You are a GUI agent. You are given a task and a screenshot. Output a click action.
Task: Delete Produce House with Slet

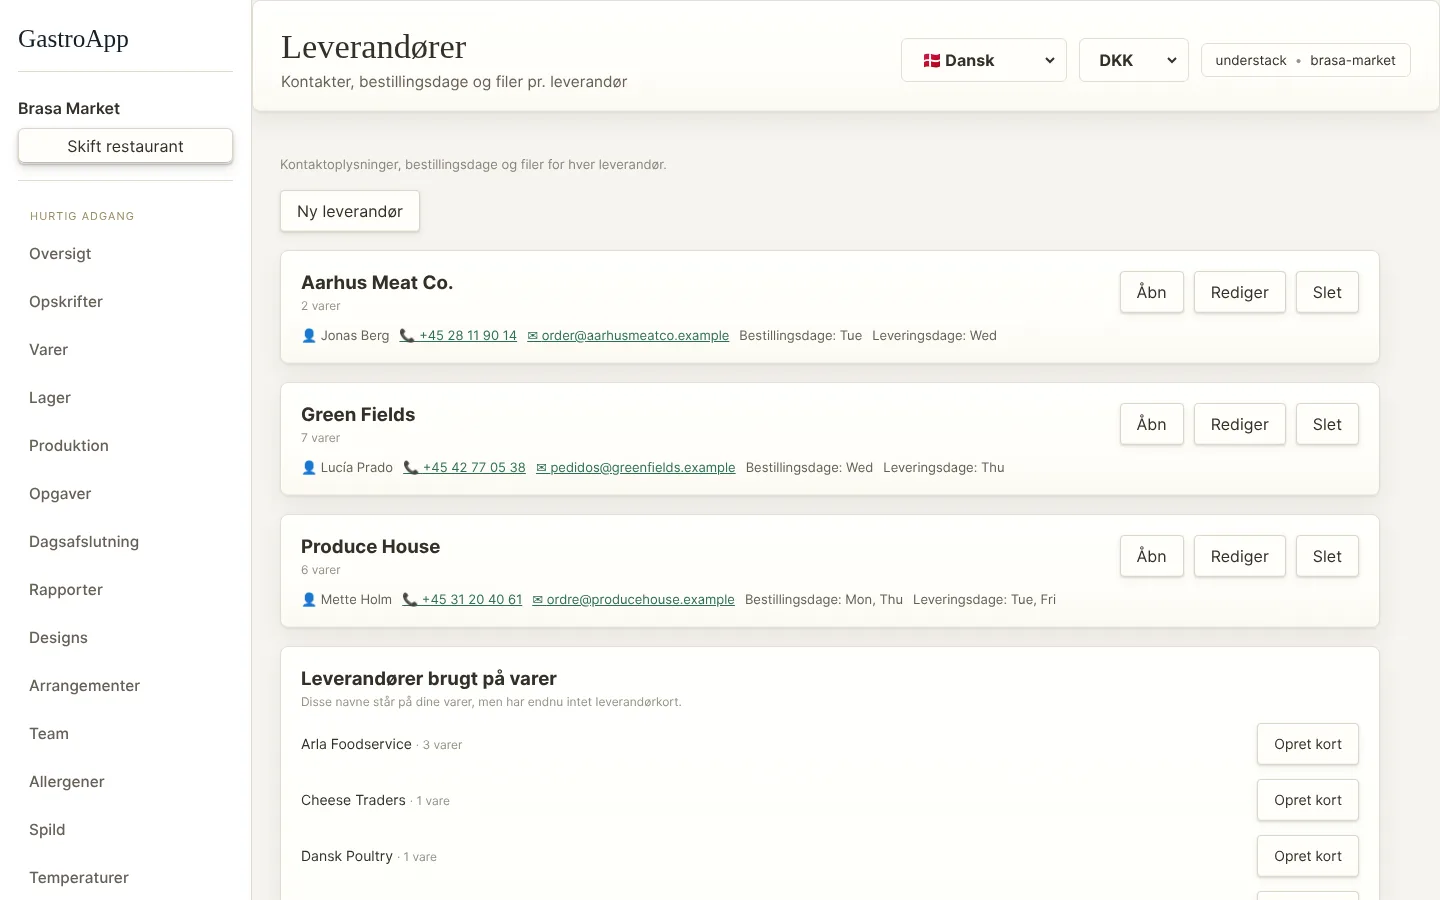(x=1327, y=556)
